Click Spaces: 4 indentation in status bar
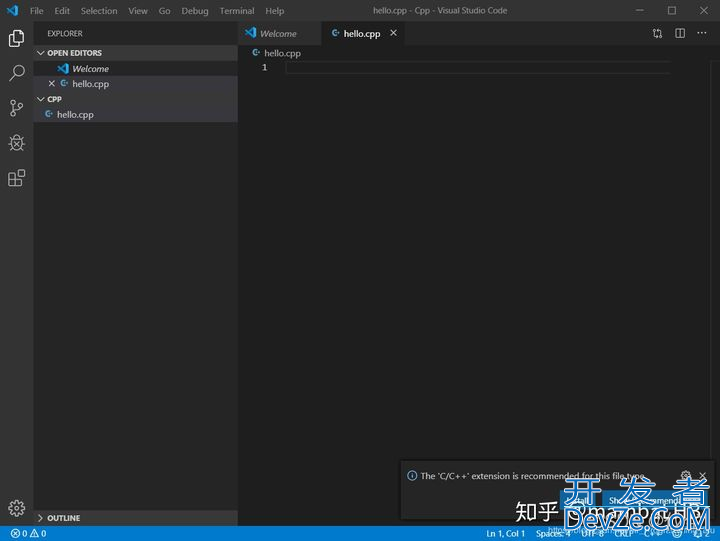The height and width of the screenshot is (541, 720). [553, 533]
